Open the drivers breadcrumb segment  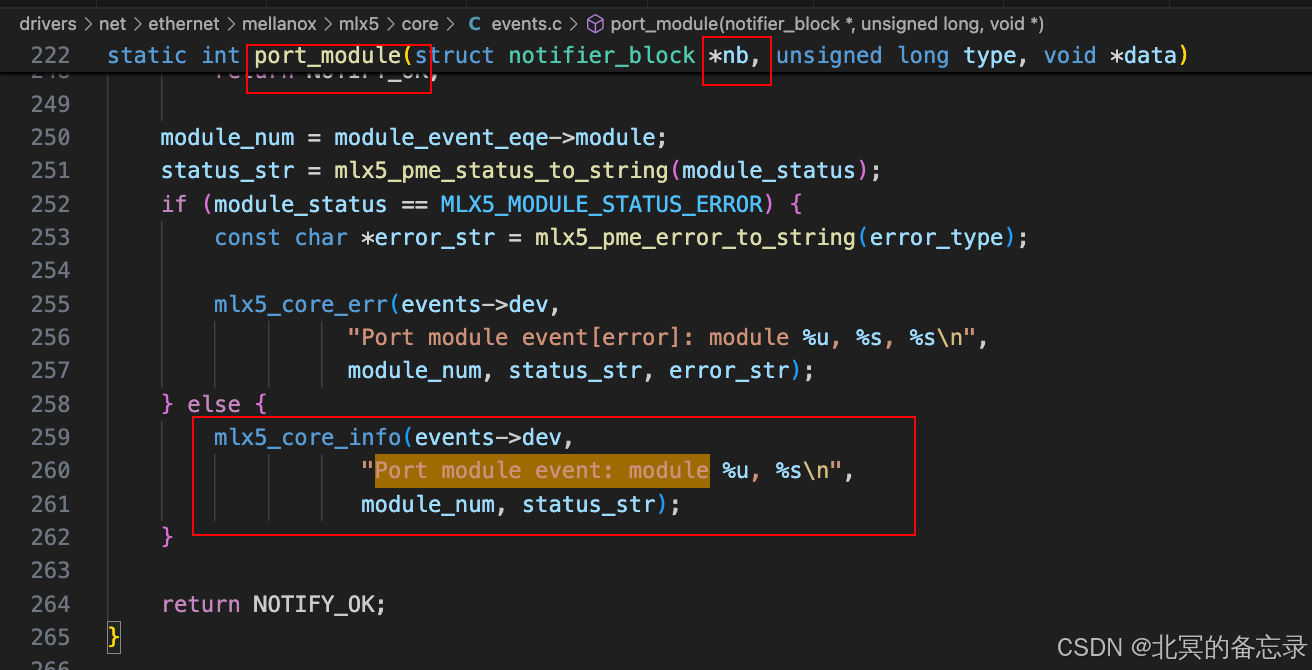pyautogui.click(x=47, y=23)
